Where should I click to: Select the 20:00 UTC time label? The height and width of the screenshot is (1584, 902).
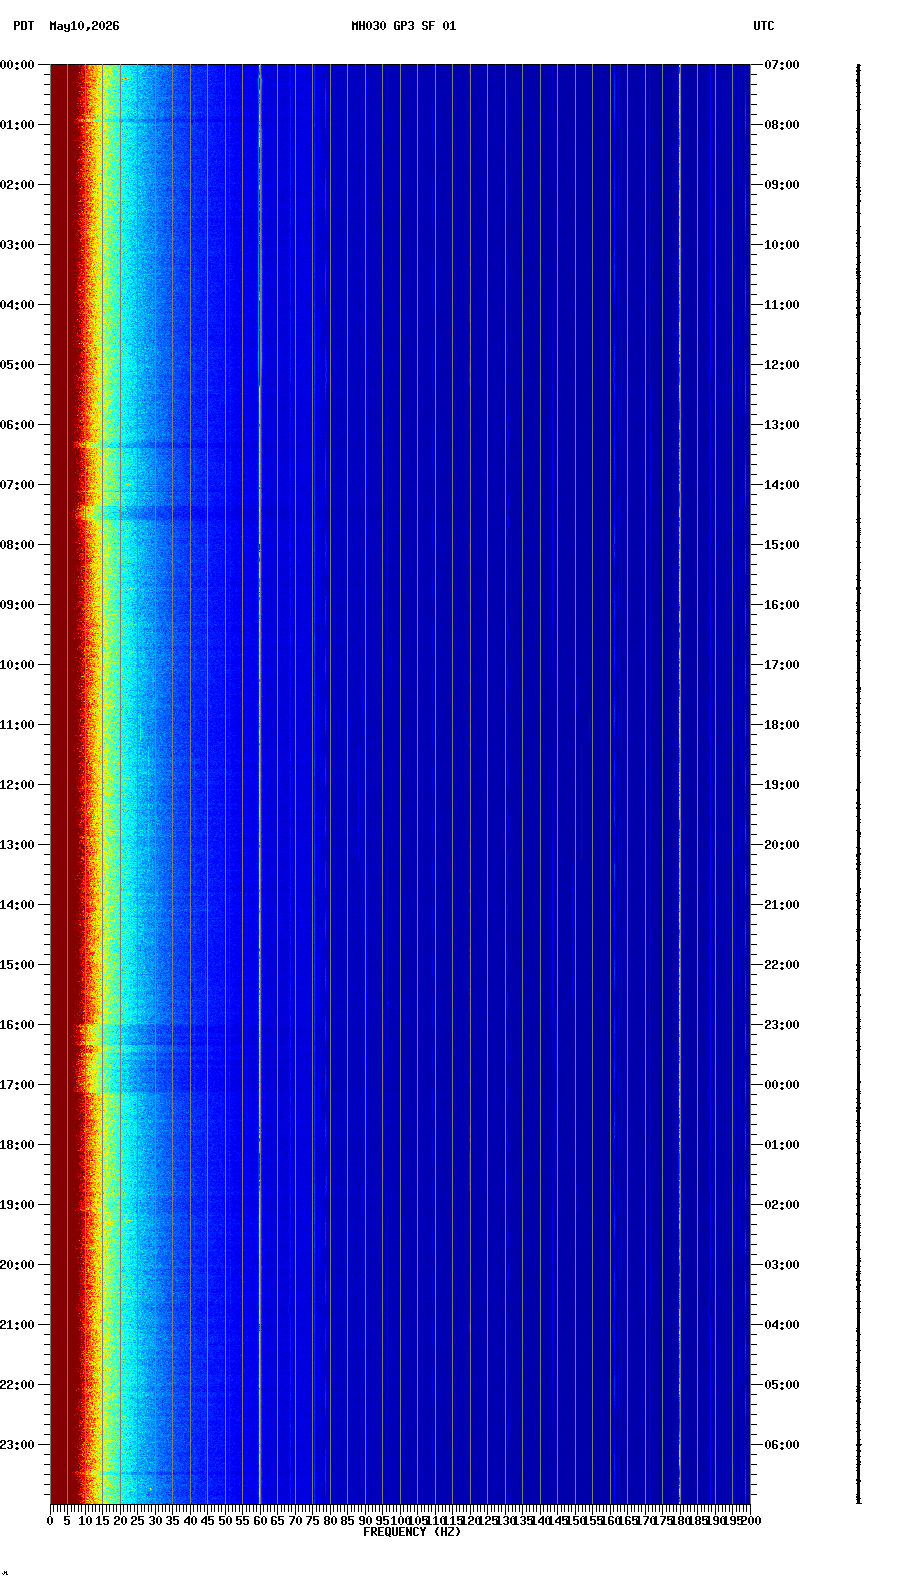(782, 845)
